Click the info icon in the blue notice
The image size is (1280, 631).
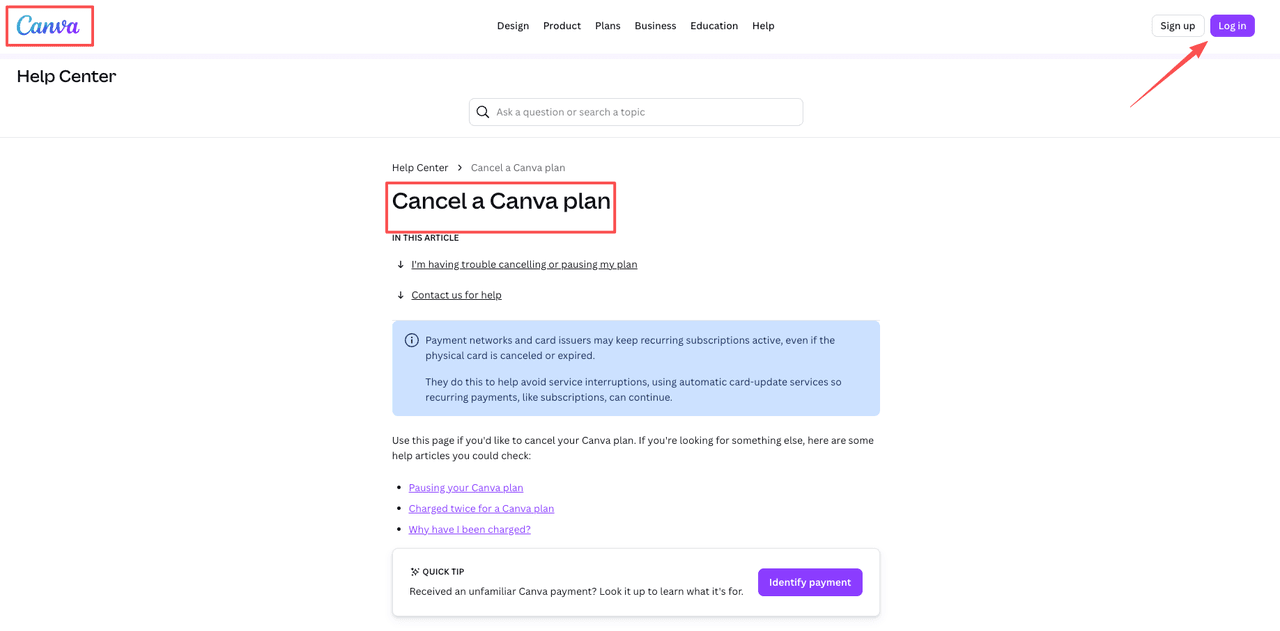pyautogui.click(x=411, y=339)
